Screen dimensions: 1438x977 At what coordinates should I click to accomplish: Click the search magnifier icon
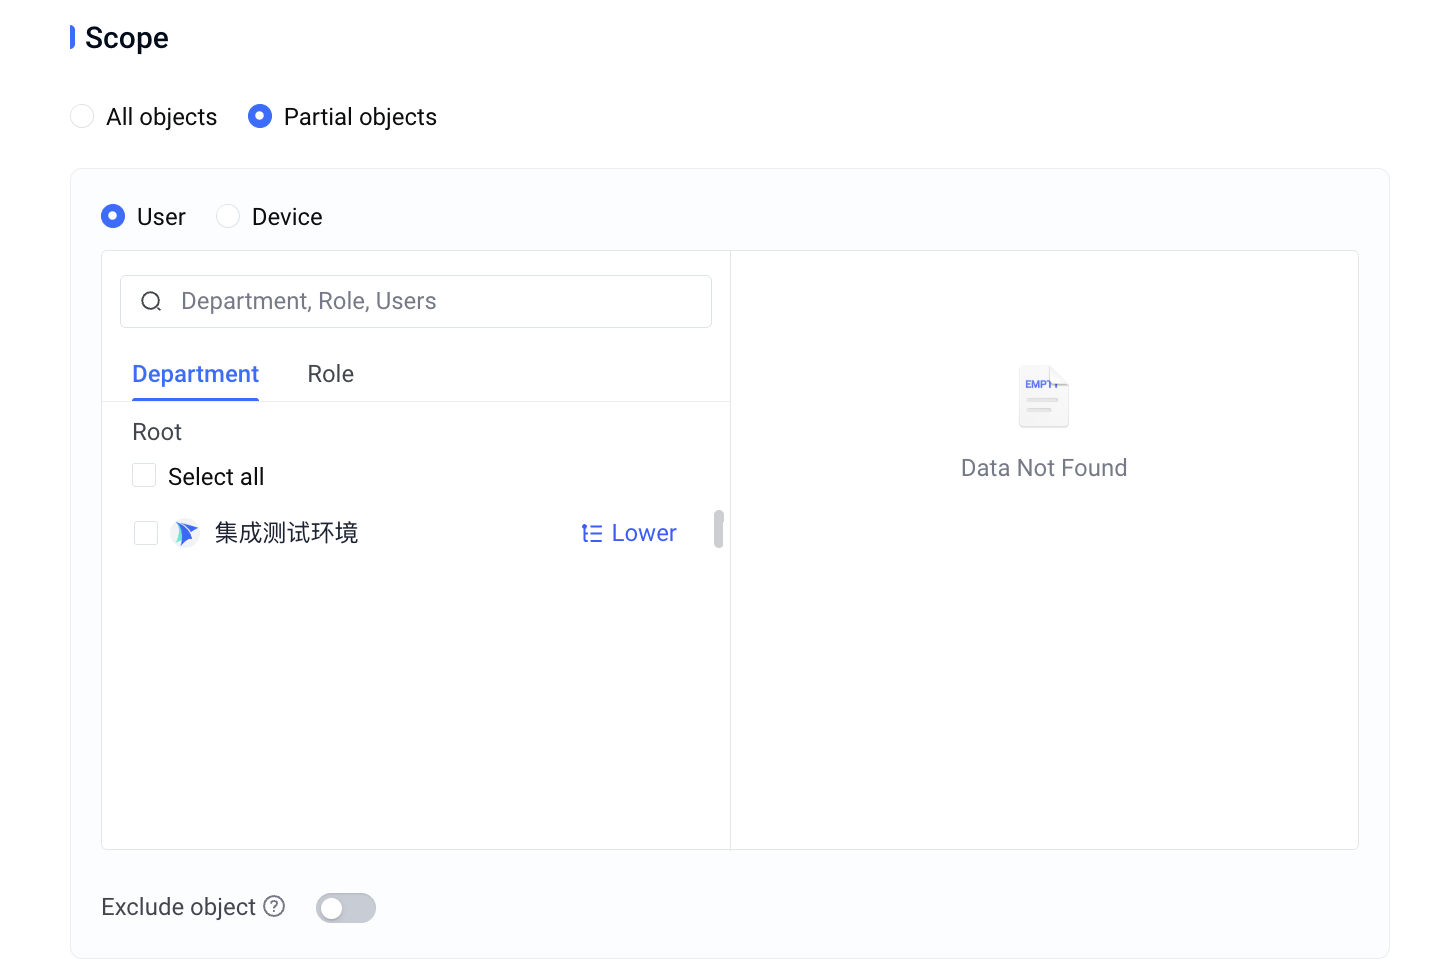[151, 301]
